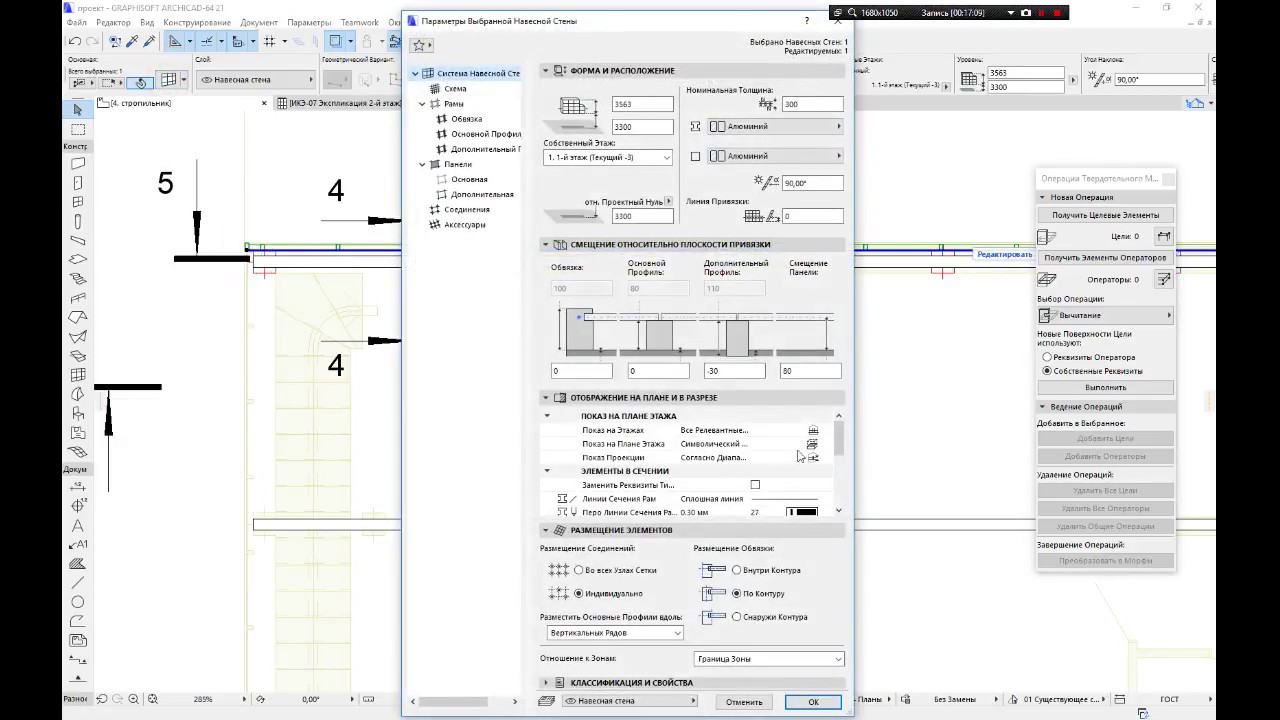Select the Основная panel tree item

point(469,180)
